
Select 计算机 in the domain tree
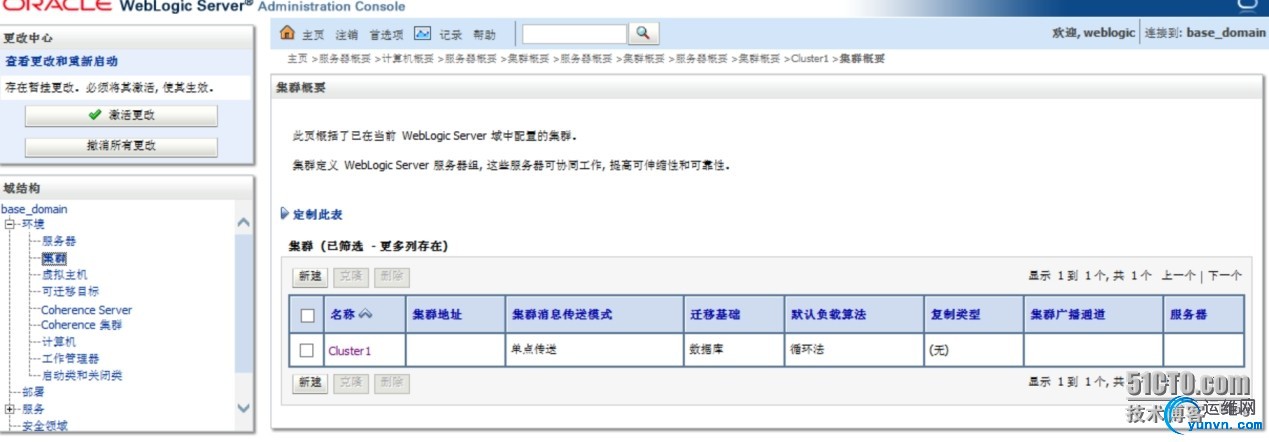tap(58, 342)
